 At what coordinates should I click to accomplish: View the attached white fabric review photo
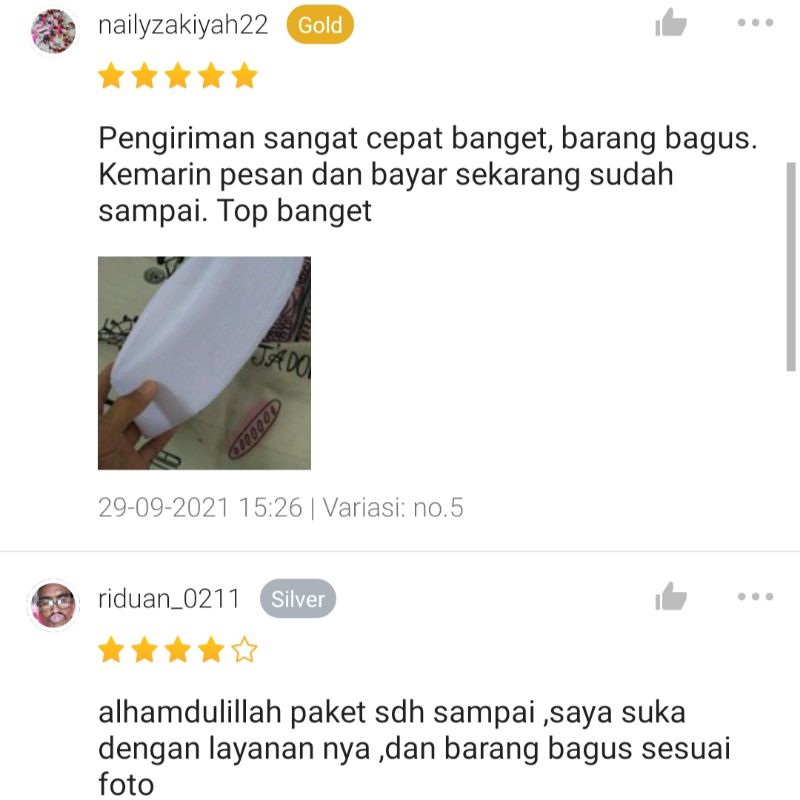pos(204,363)
